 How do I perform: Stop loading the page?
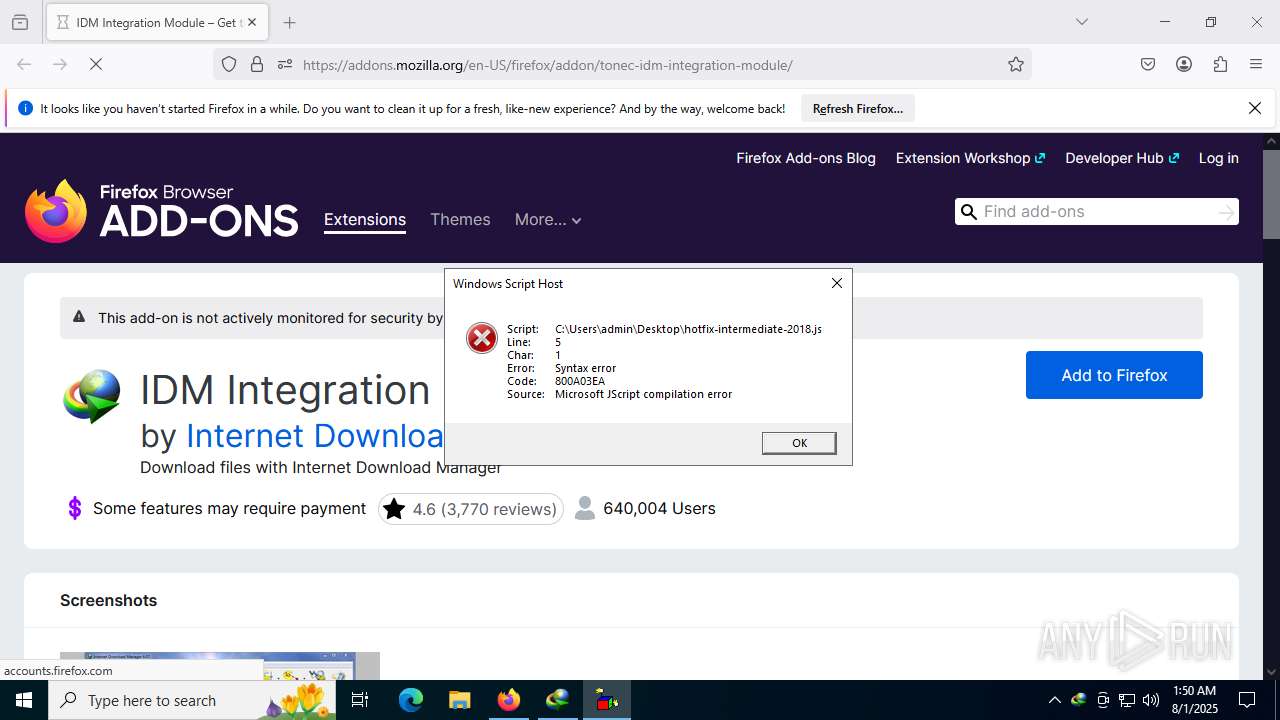pyautogui.click(x=96, y=64)
